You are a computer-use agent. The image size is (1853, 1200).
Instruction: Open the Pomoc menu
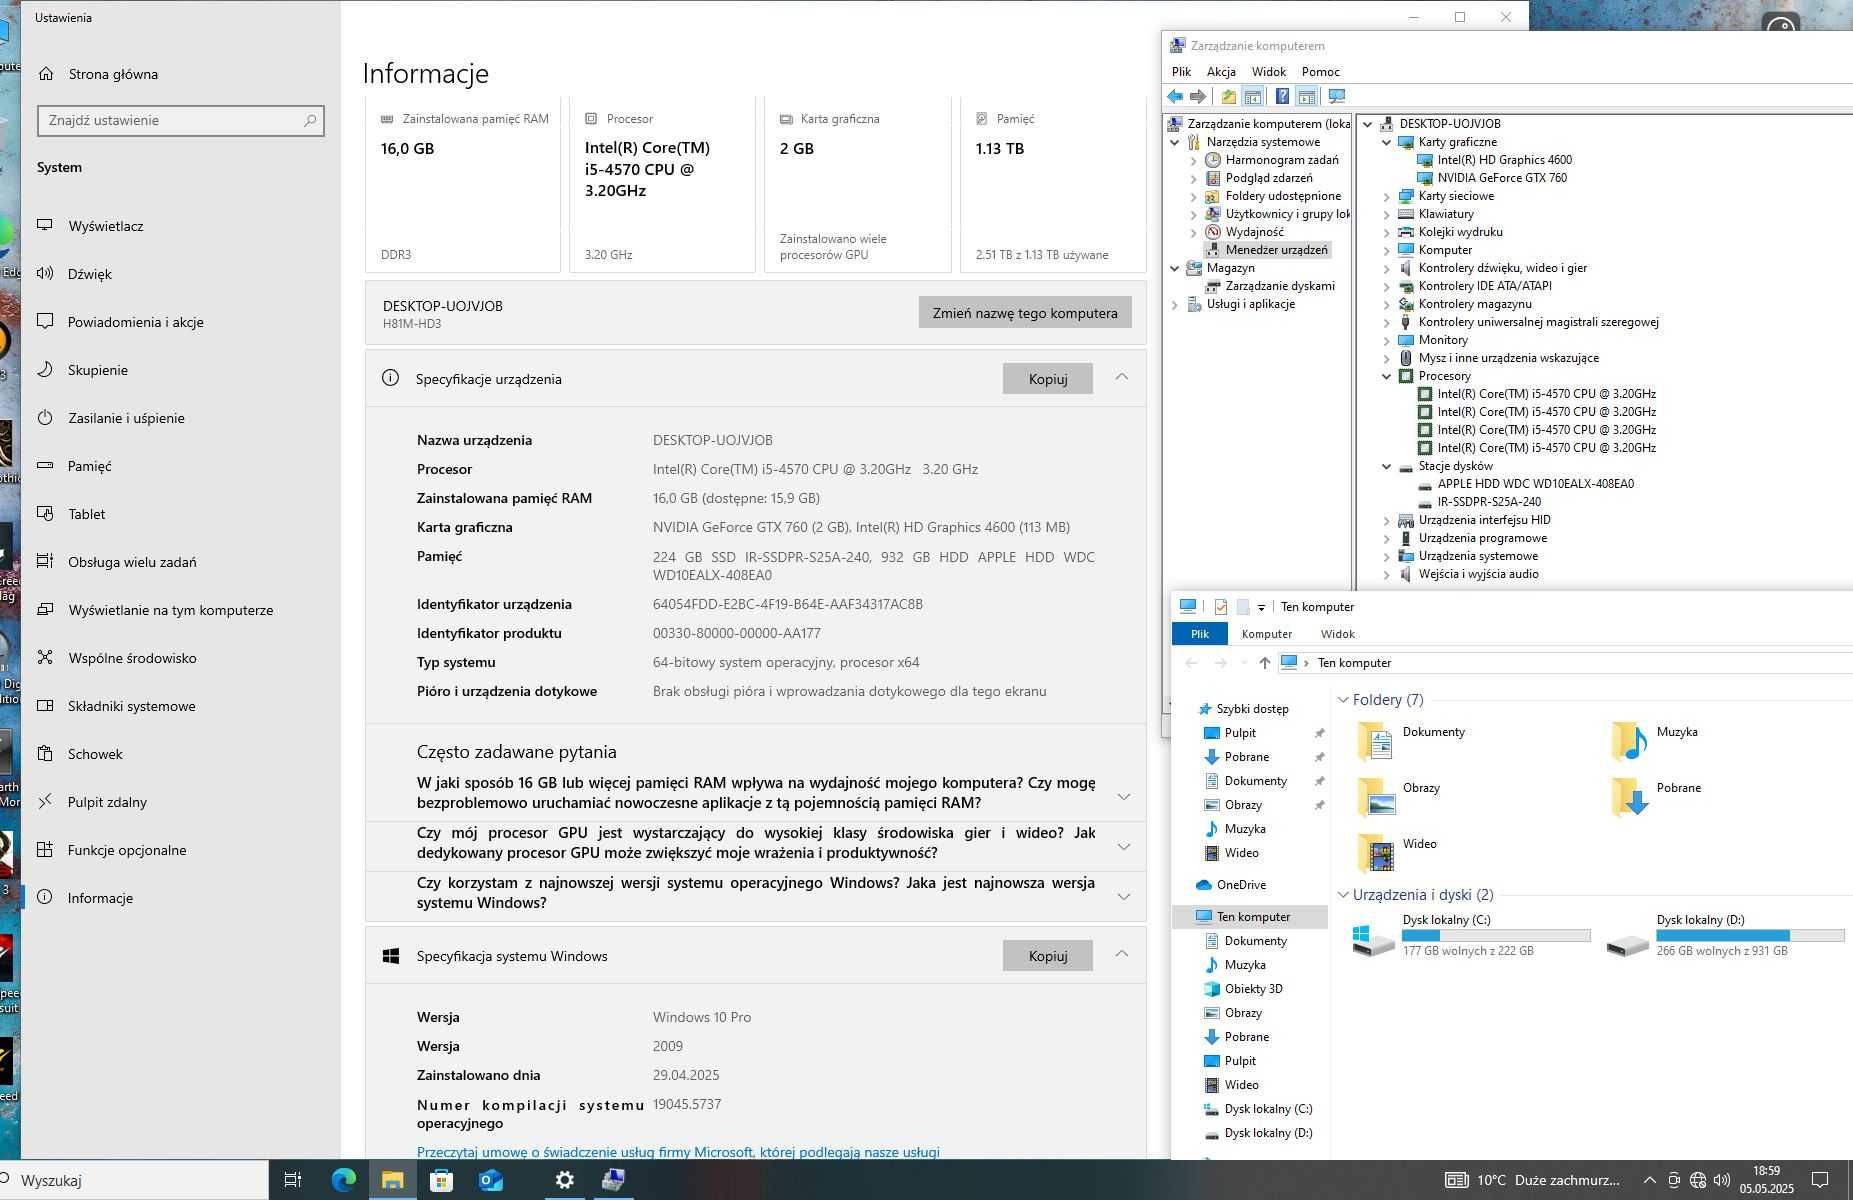(1320, 72)
